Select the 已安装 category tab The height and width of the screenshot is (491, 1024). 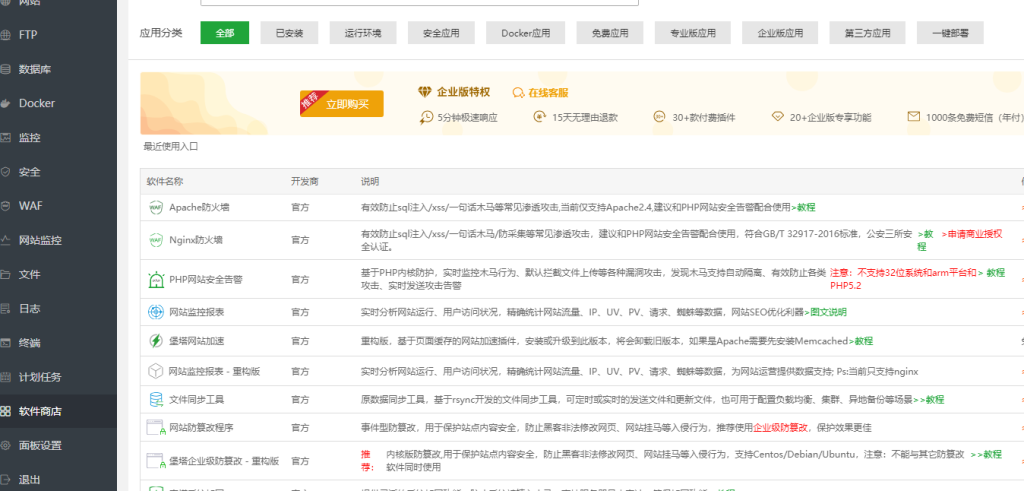point(289,33)
